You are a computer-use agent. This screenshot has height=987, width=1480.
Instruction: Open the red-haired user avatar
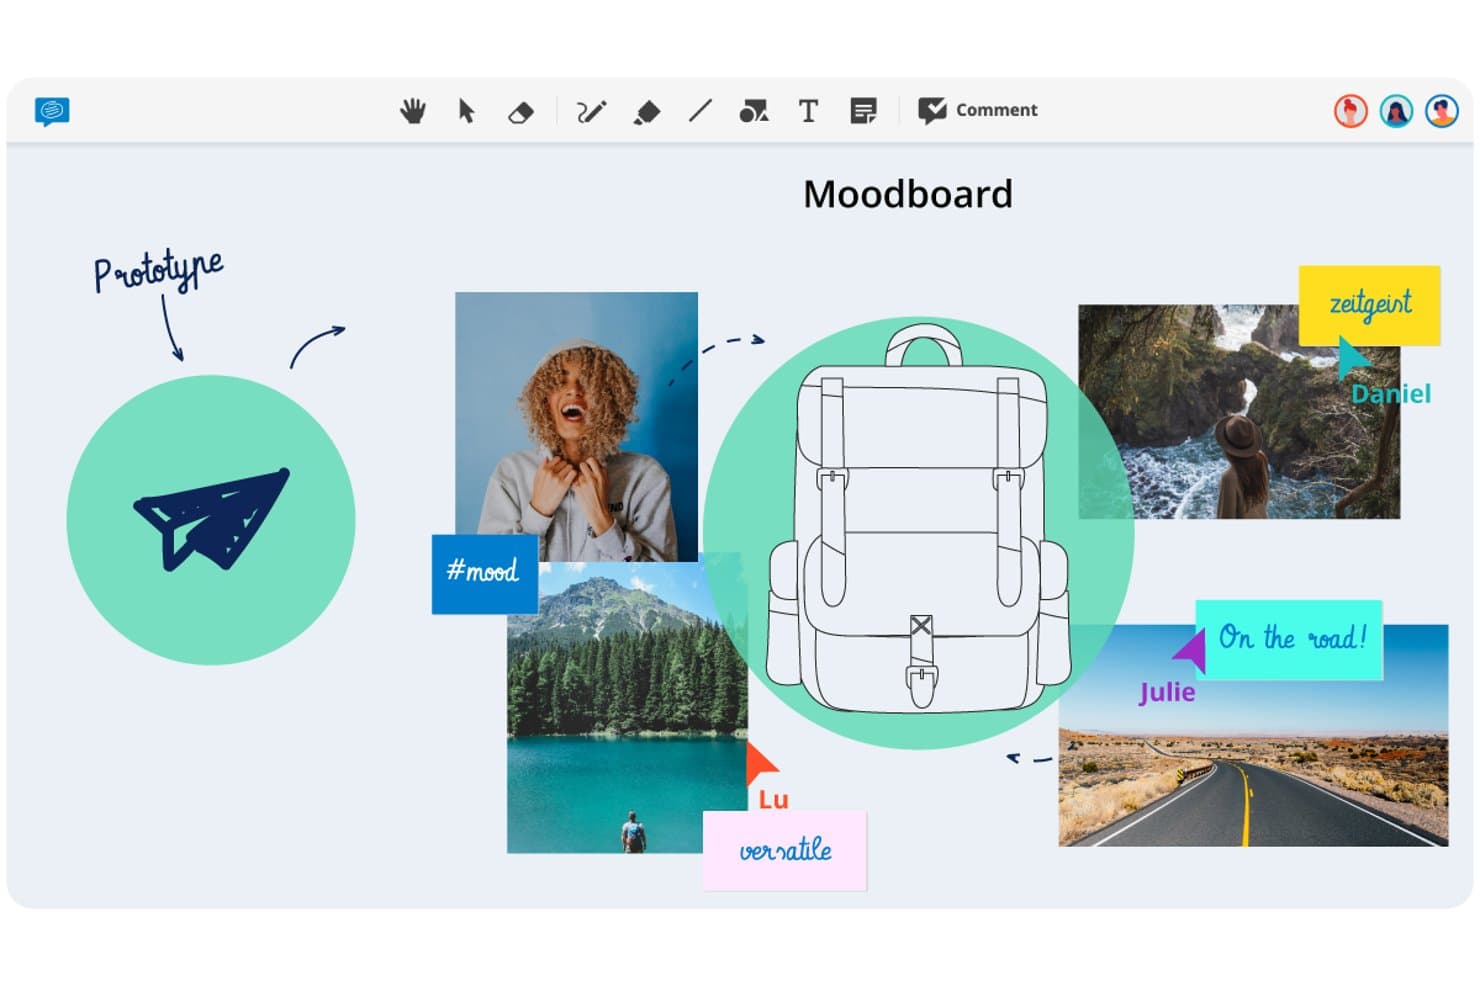[x=1351, y=111]
